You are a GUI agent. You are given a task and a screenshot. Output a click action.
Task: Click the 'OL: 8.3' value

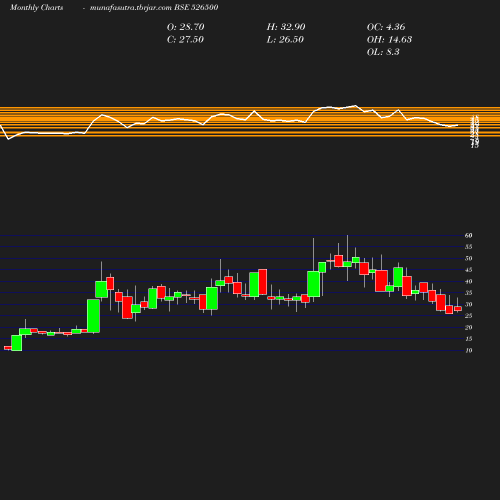[x=383, y=52]
